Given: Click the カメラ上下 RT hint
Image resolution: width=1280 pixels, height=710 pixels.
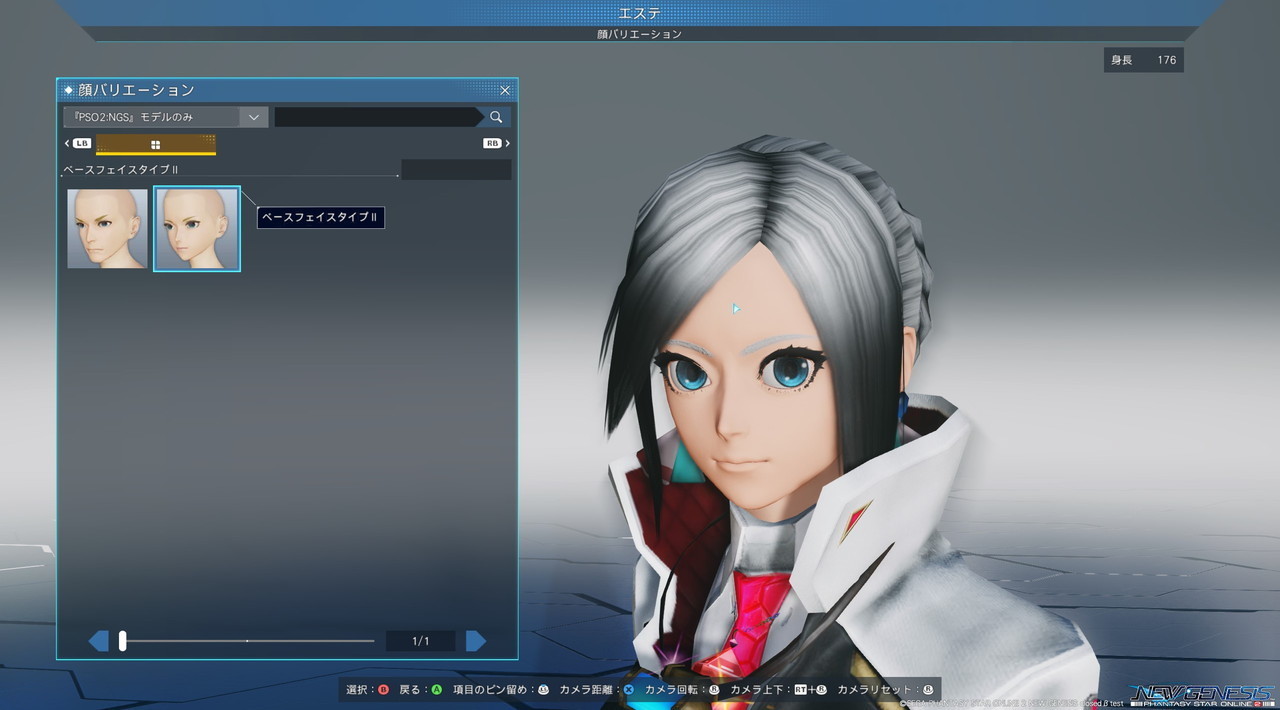Looking at the screenshot, I should (778, 690).
